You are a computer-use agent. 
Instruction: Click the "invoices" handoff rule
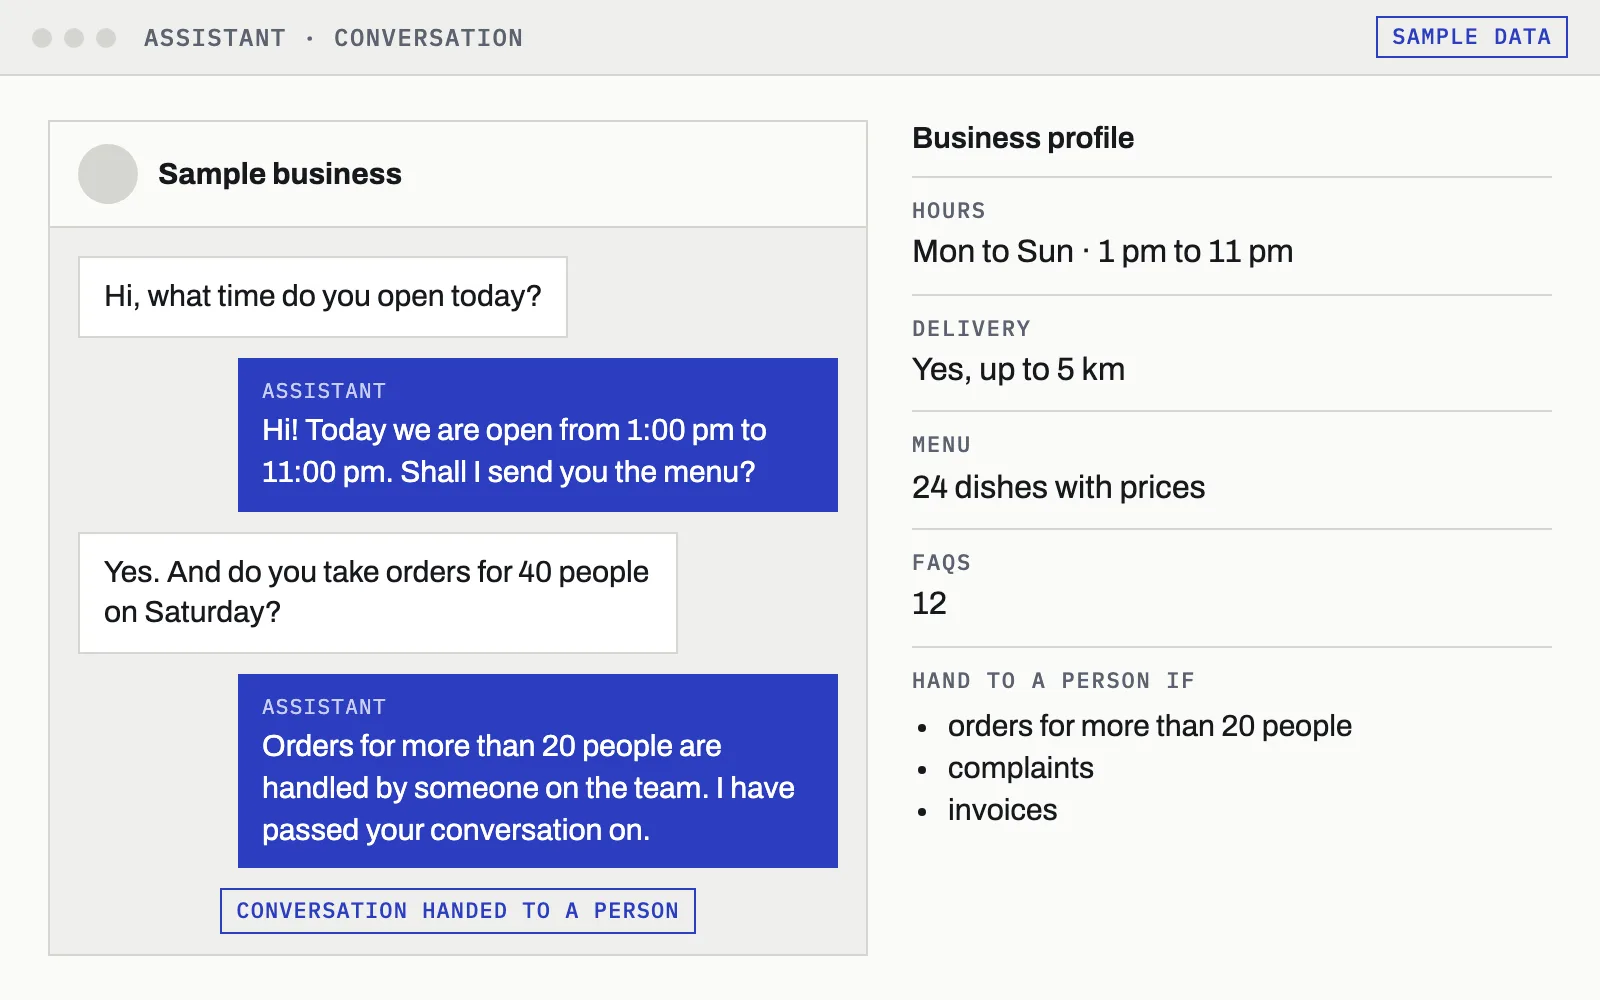point(1002,810)
